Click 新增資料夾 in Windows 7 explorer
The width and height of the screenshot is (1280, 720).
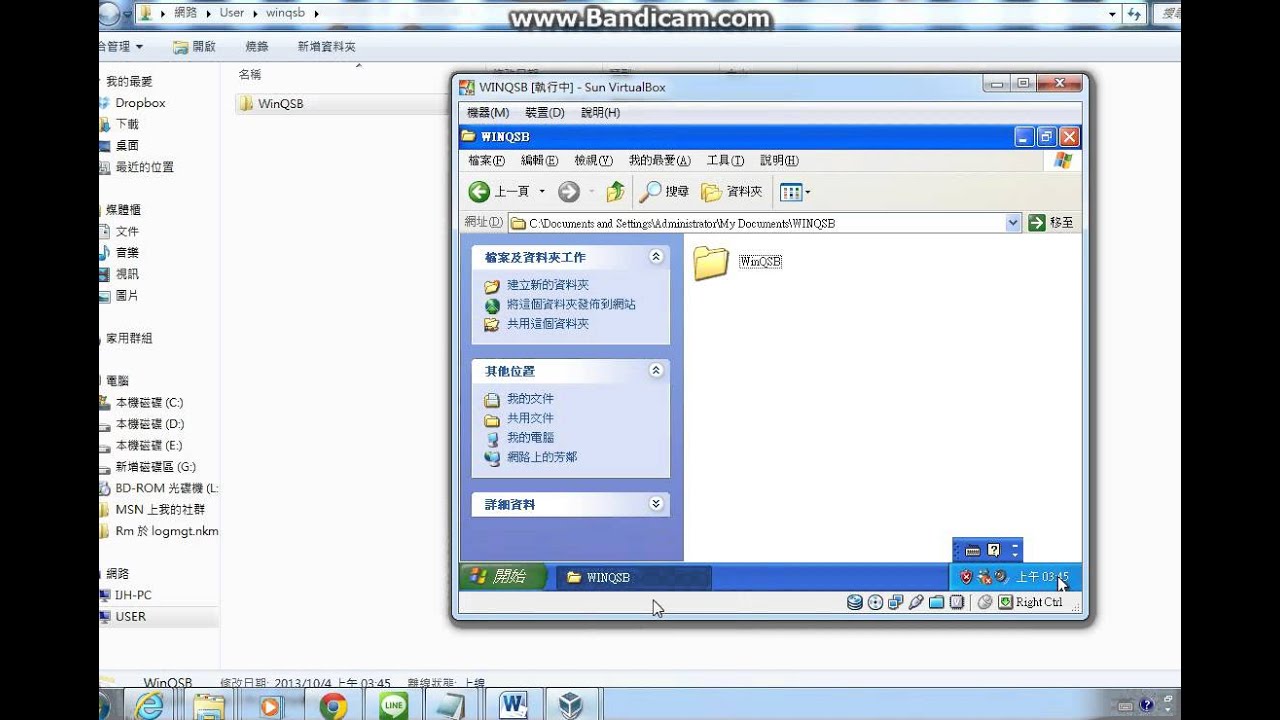[326, 46]
